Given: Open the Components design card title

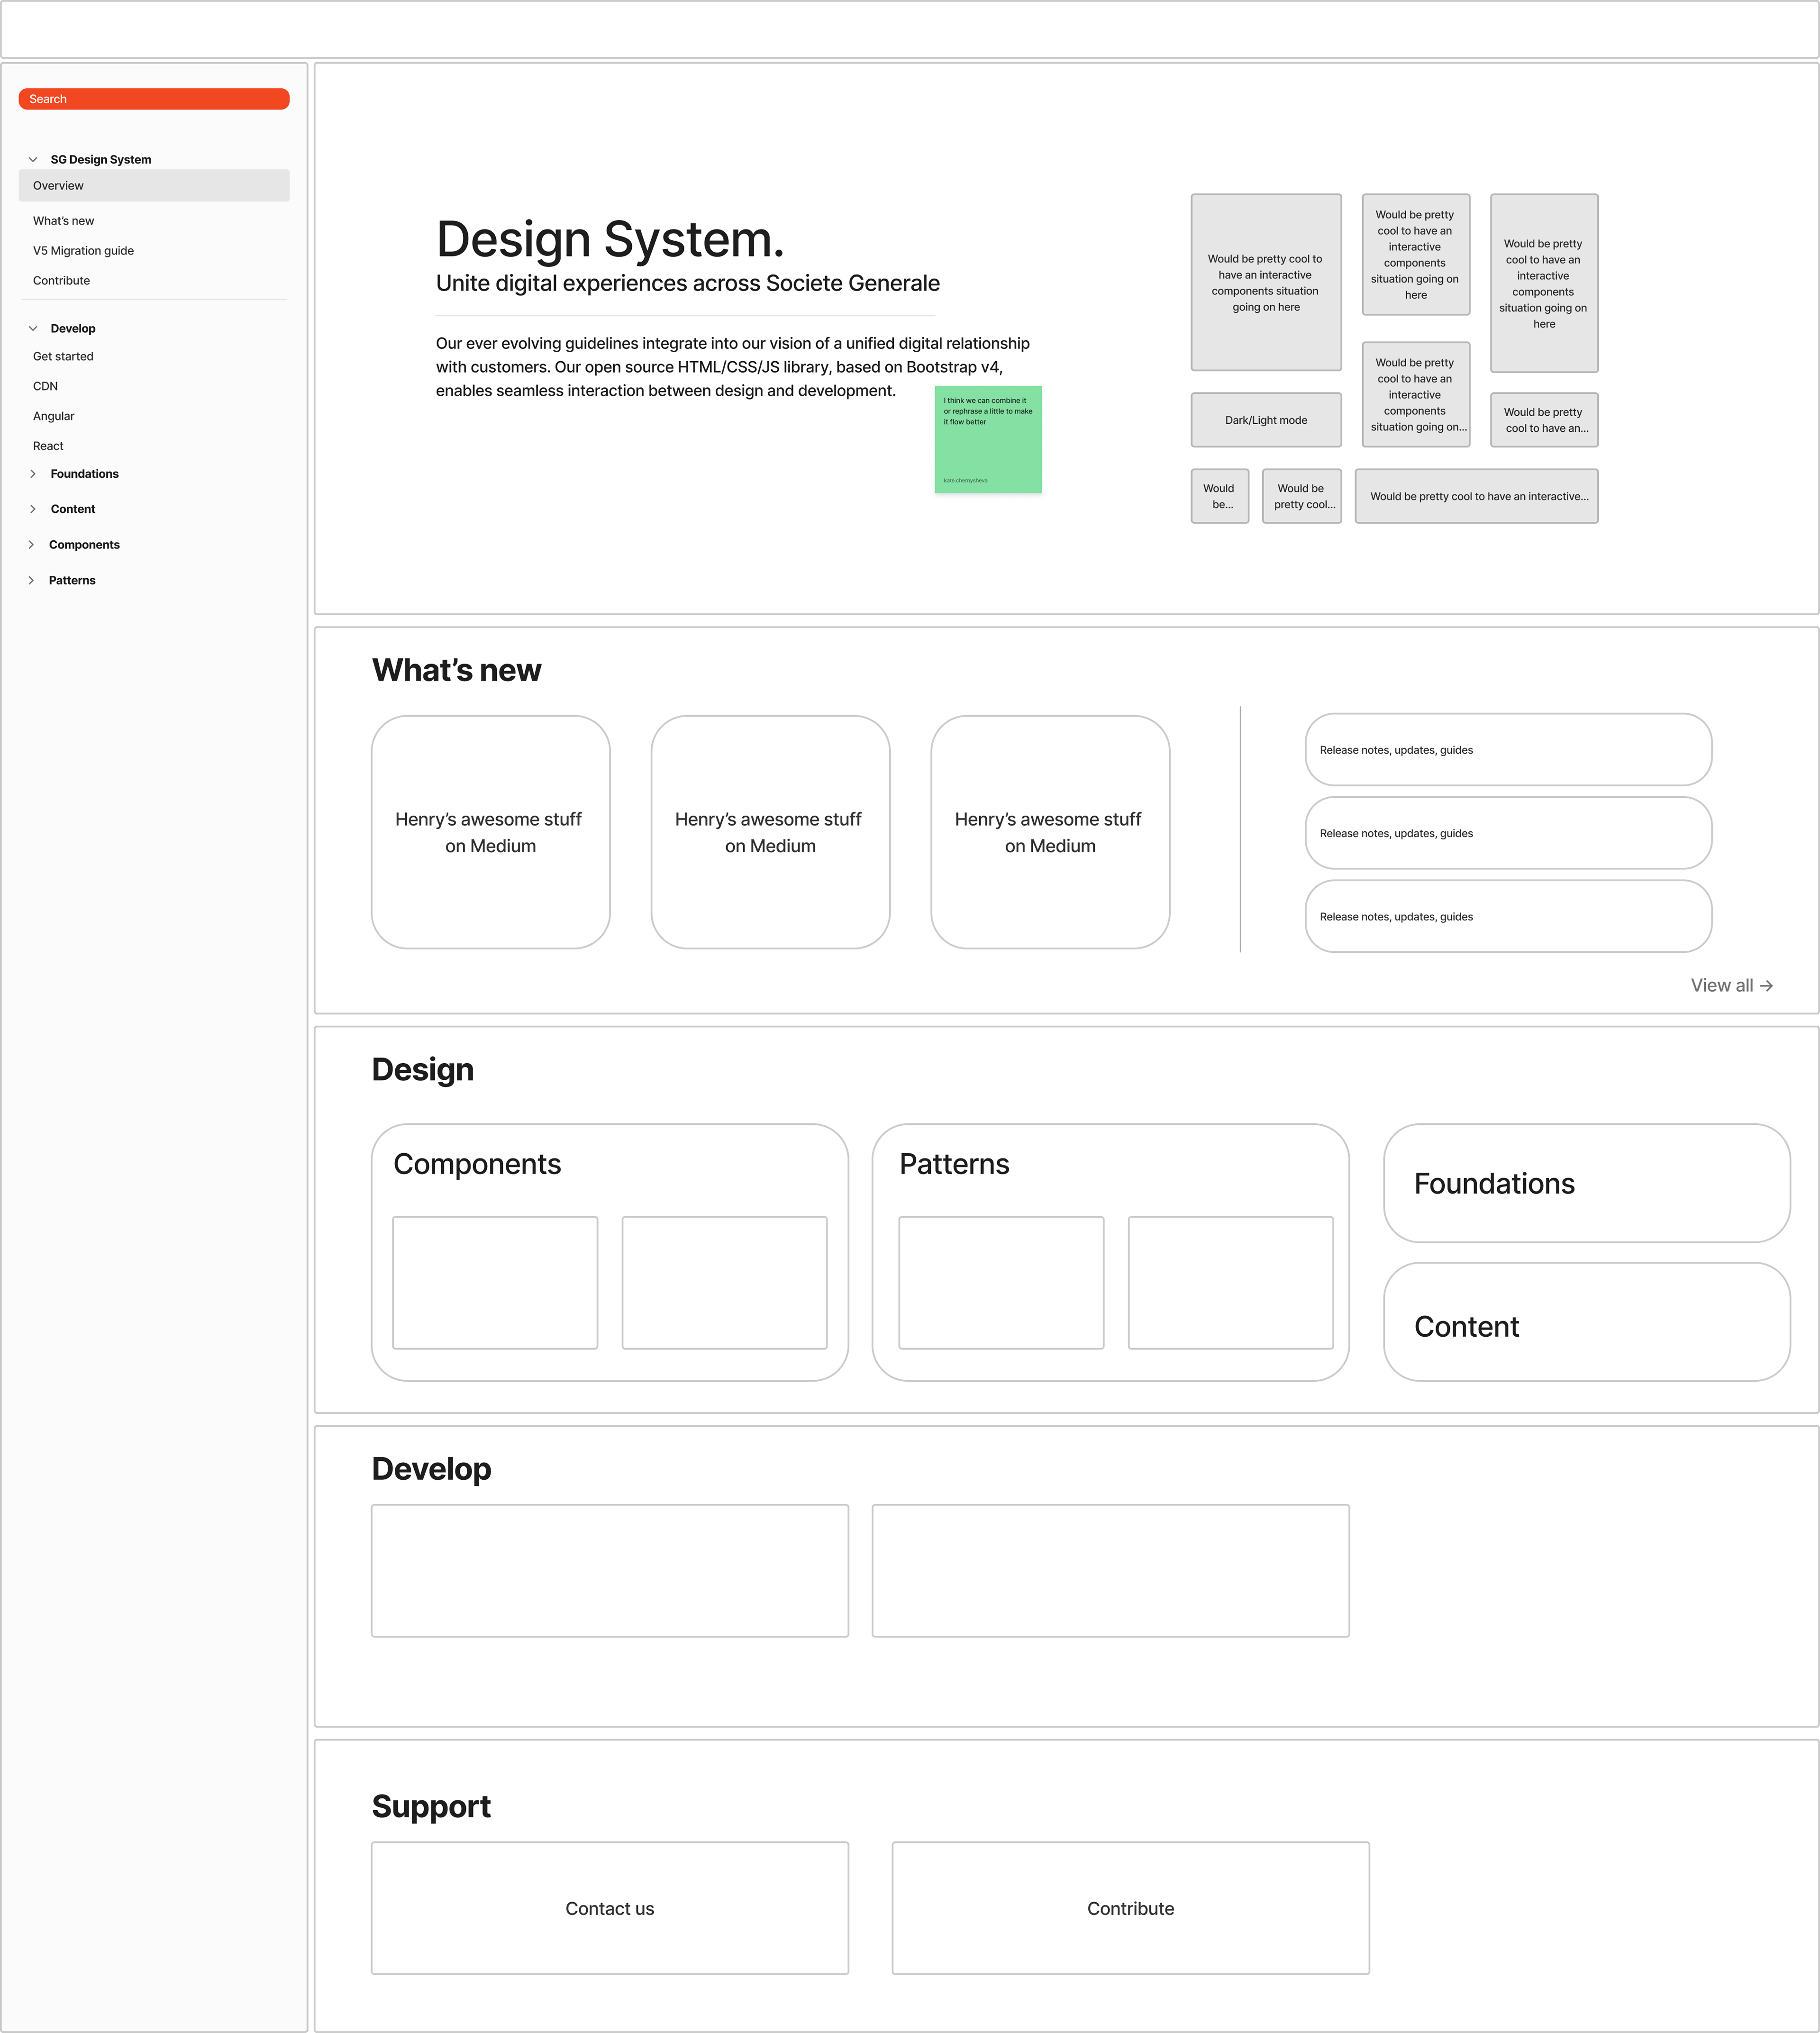Looking at the screenshot, I should 477,1164.
